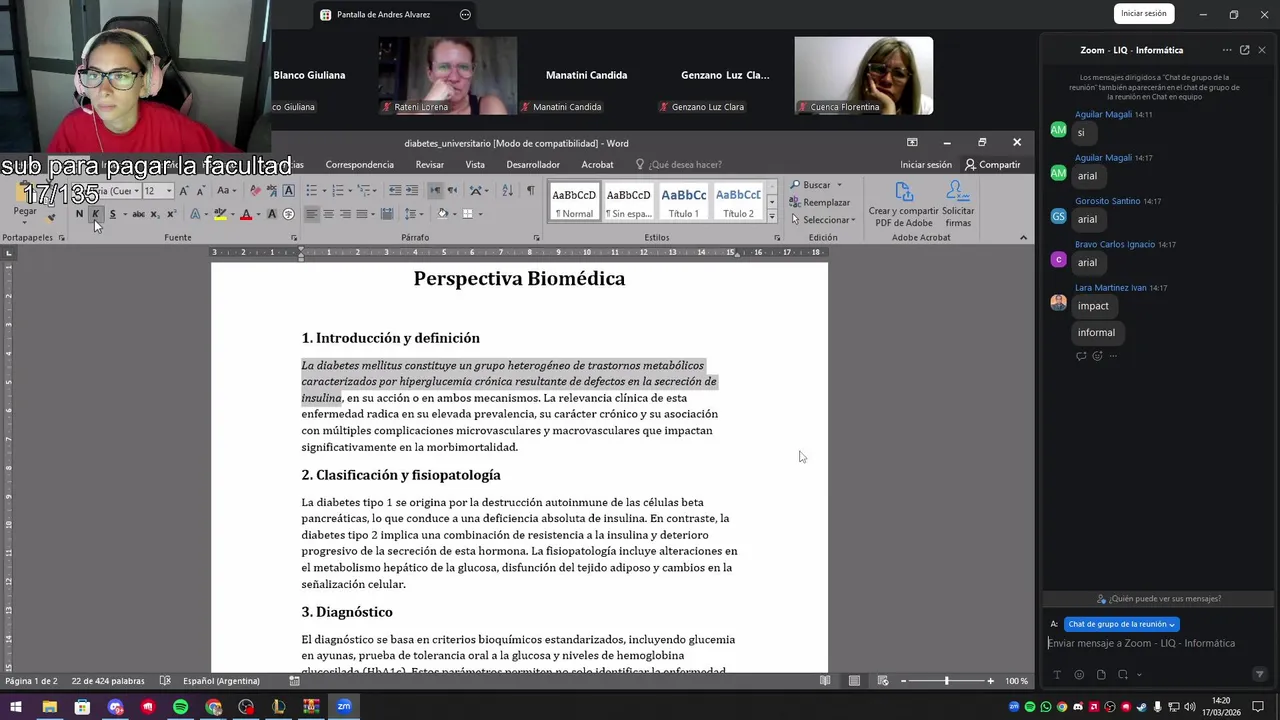Open the Correspondencia ribbon tab

(359, 165)
